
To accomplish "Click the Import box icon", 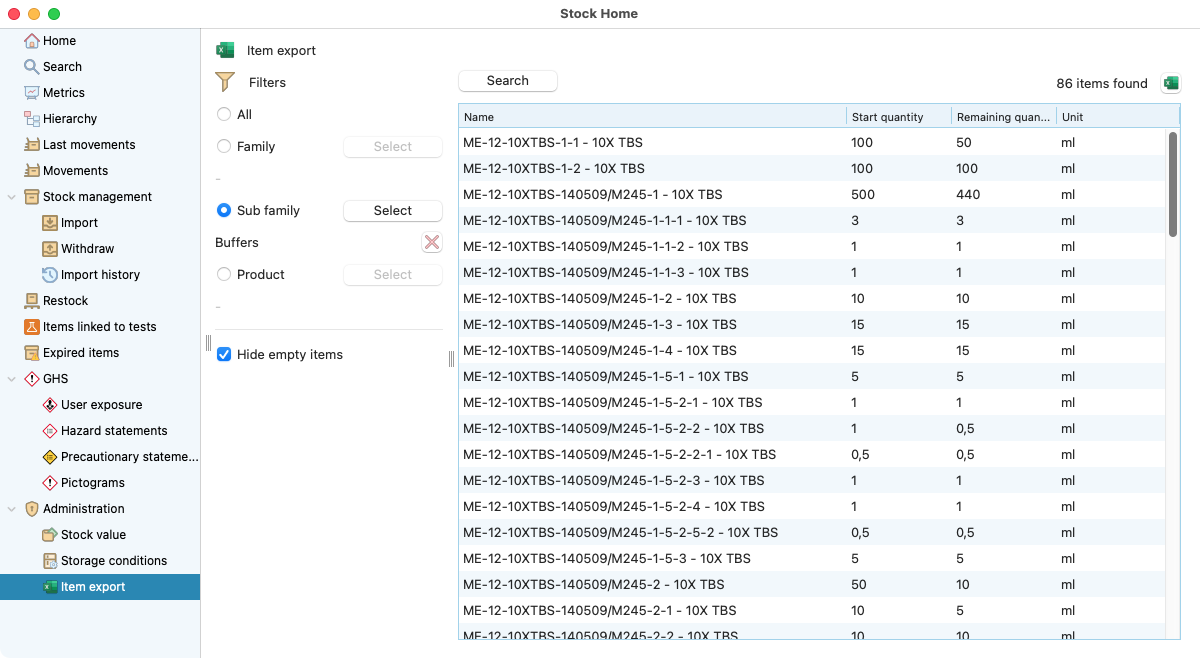I will click(x=50, y=223).
